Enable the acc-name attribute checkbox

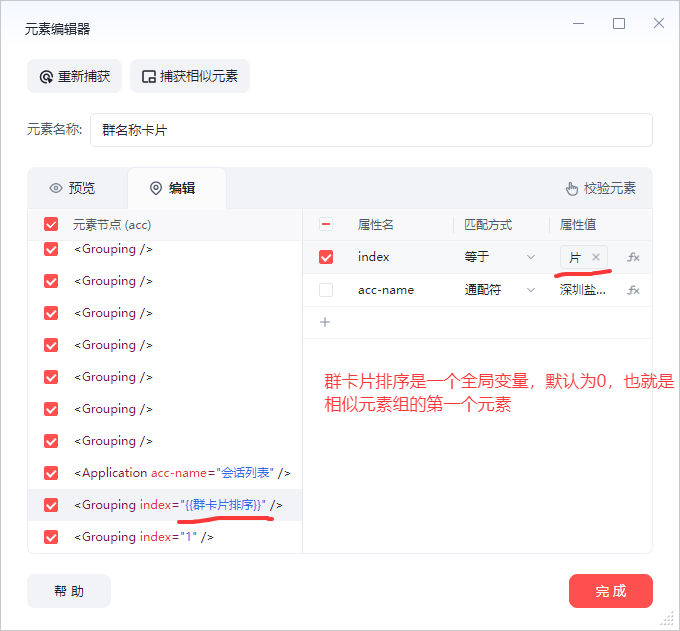(x=326, y=290)
